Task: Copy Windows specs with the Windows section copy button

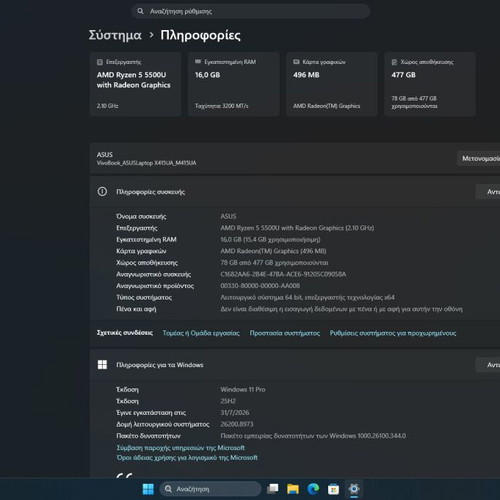Action: click(x=488, y=365)
